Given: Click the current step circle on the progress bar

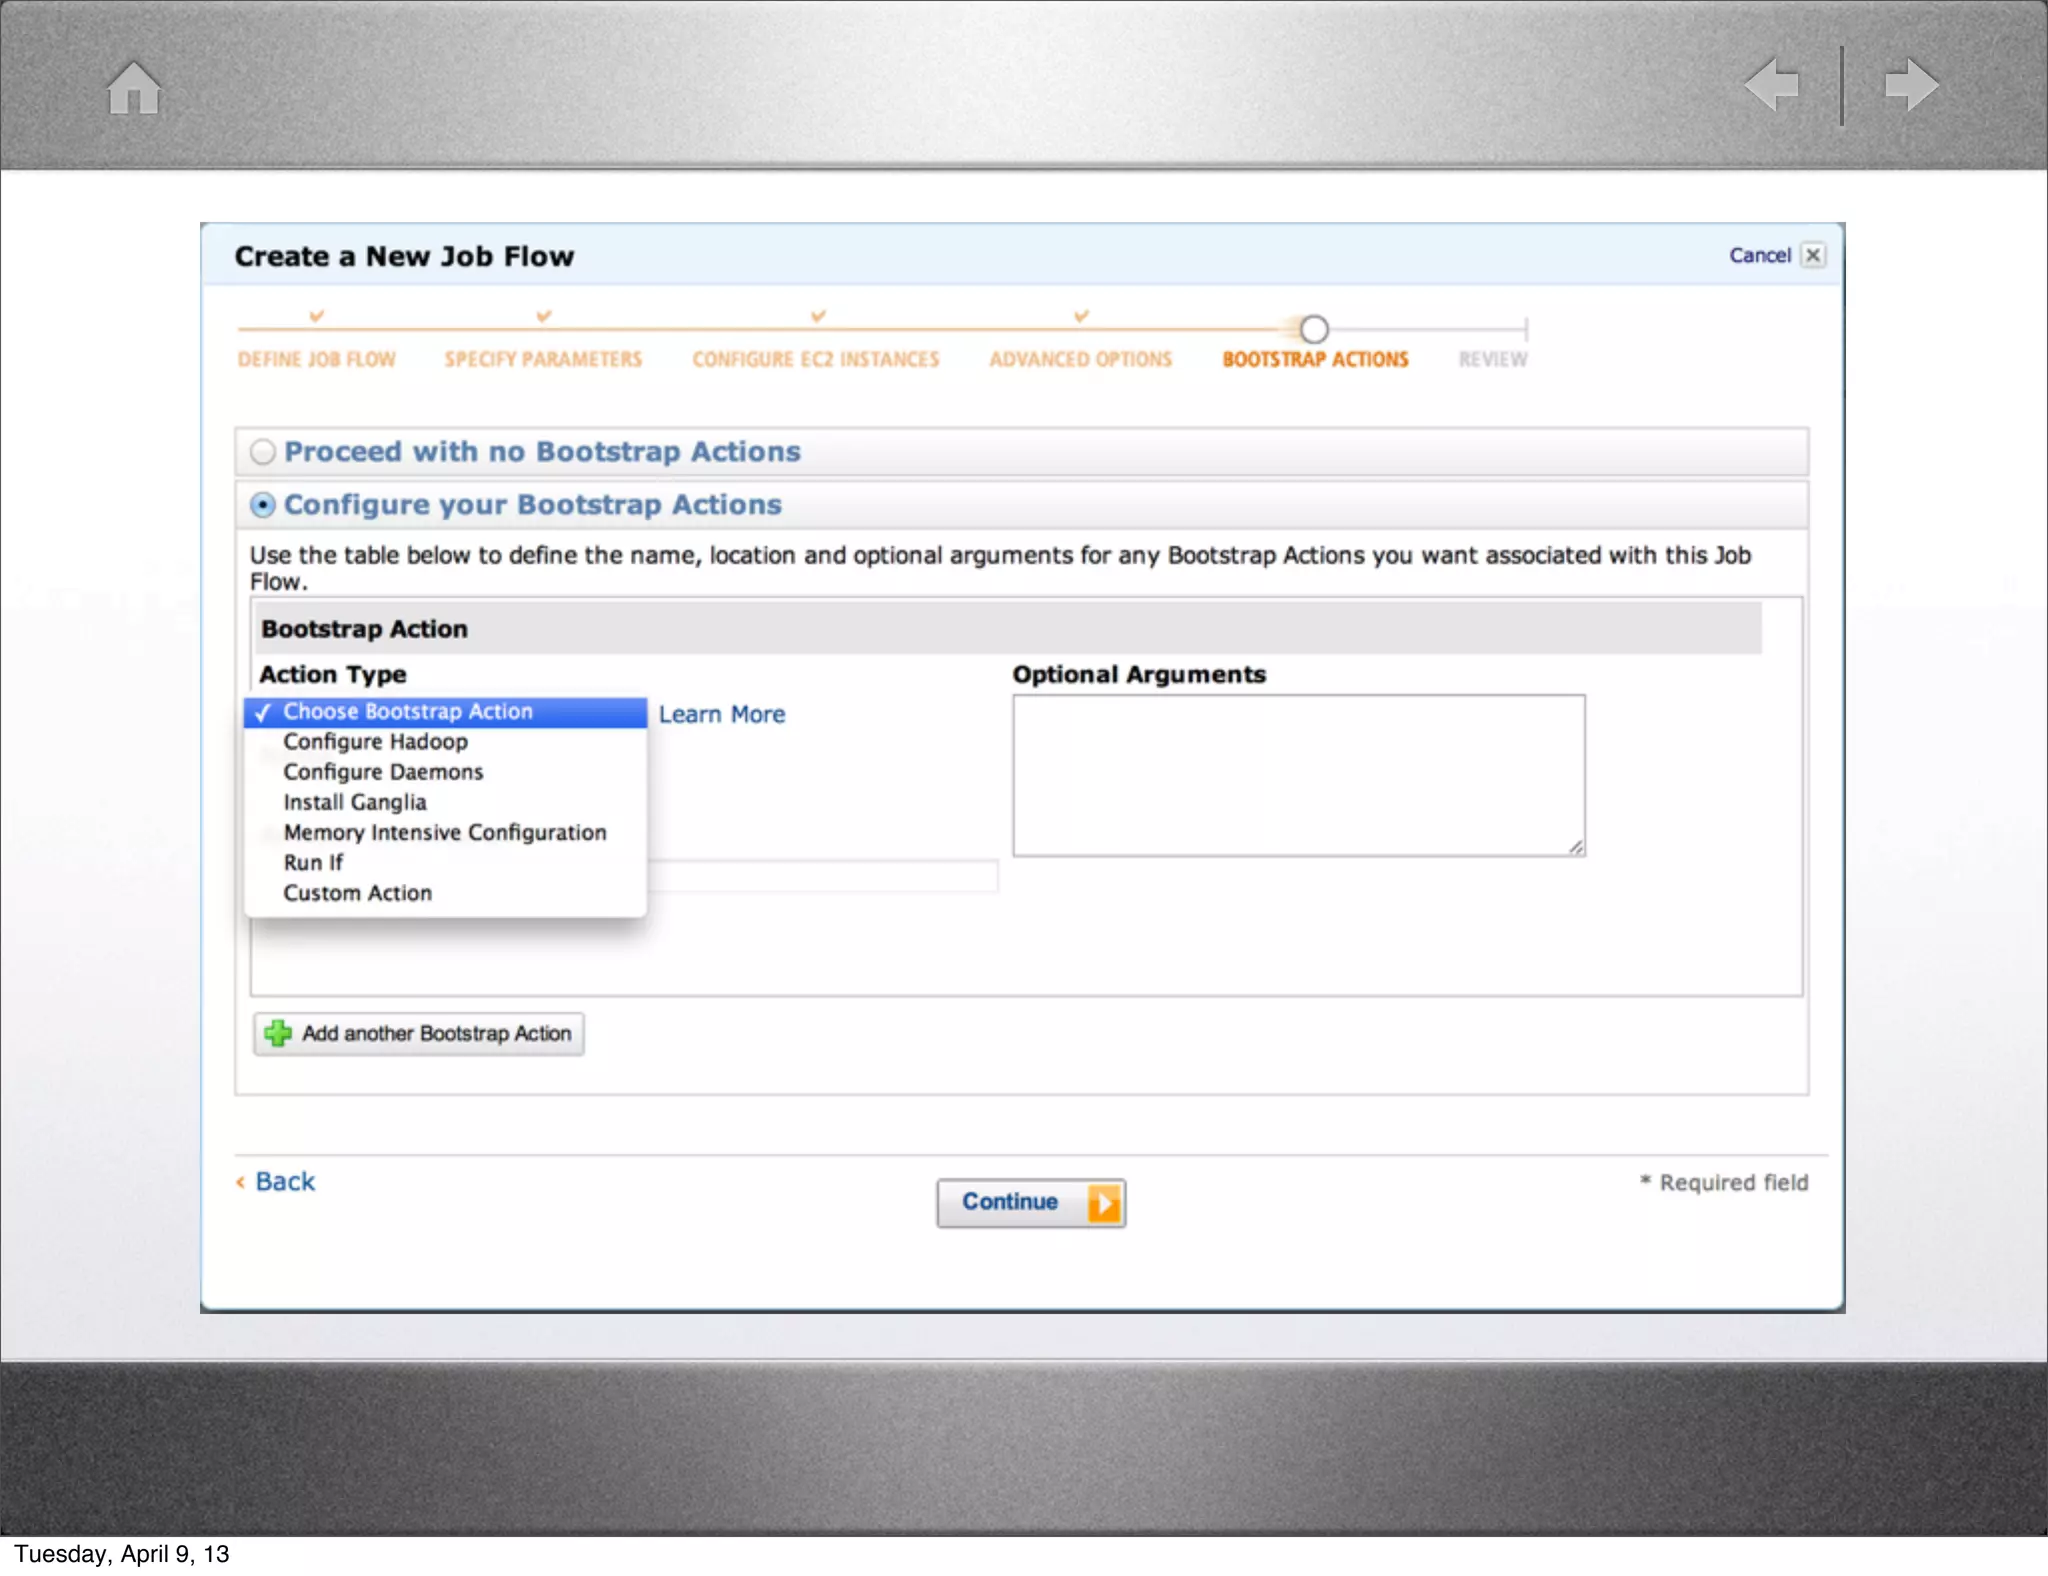Looking at the screenshot, I should pos(1313,329).
